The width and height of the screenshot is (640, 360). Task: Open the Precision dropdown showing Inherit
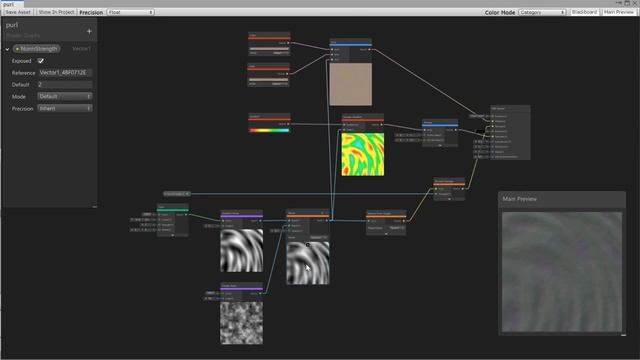(65, 108)
